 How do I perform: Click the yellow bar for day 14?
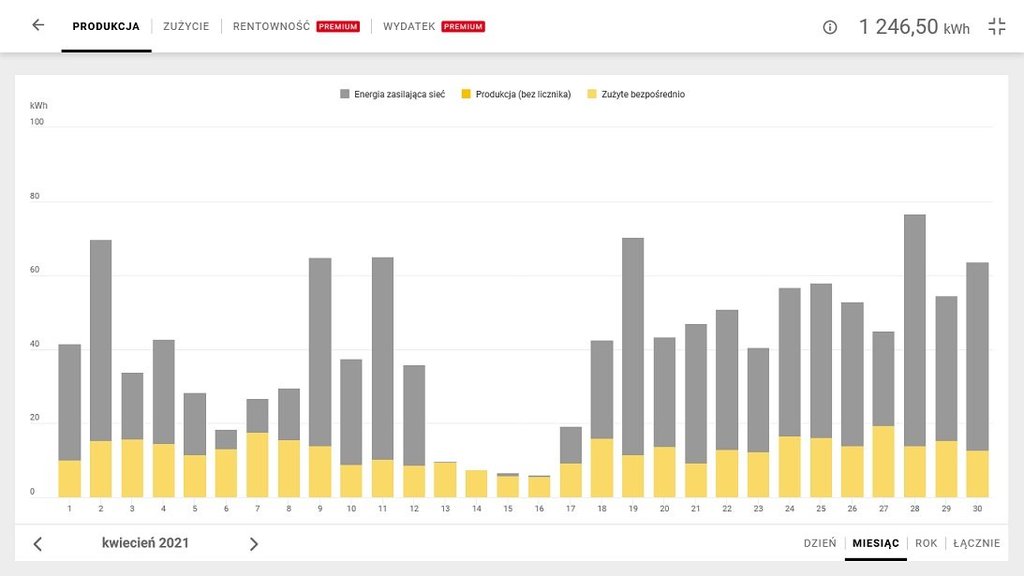(476, 484)
